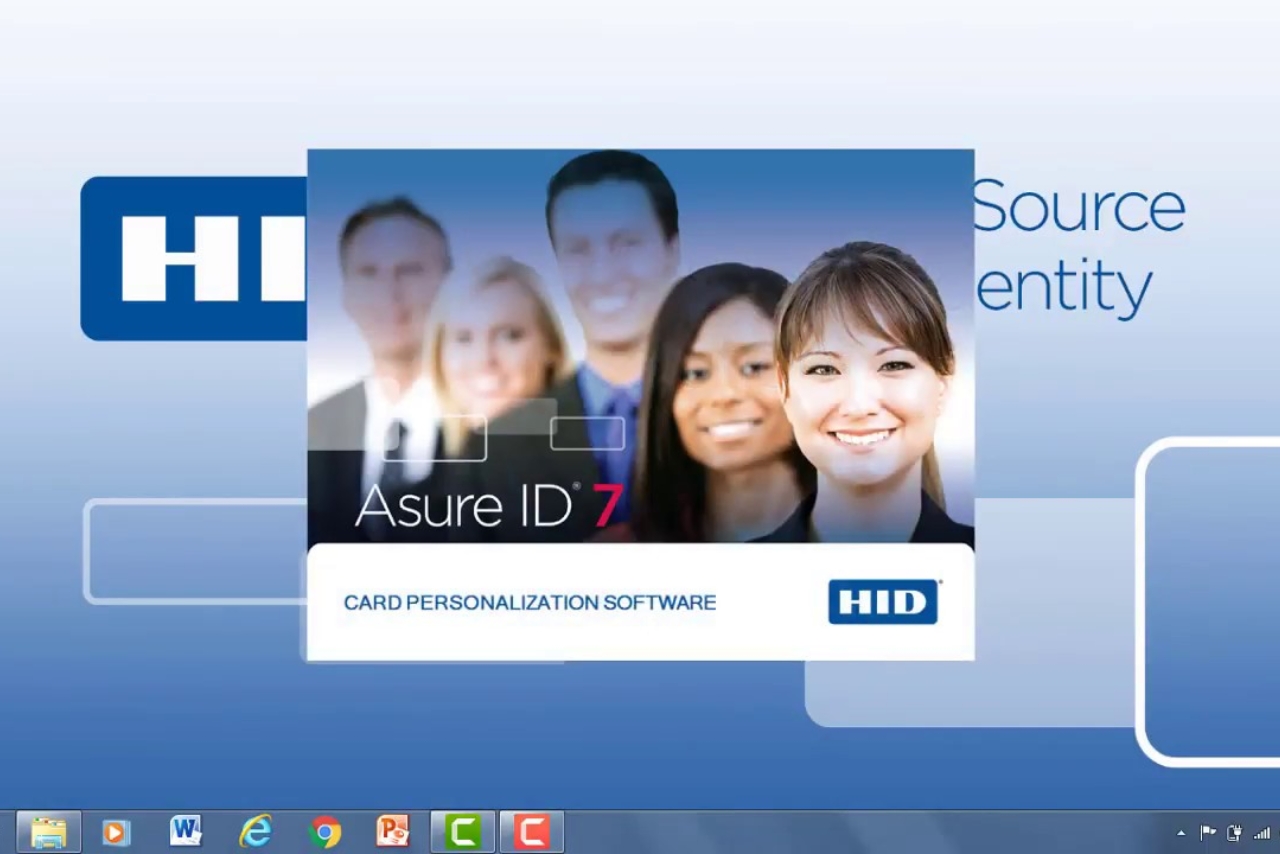Launch Internet Explorer from the taskbar

[256, 832]
